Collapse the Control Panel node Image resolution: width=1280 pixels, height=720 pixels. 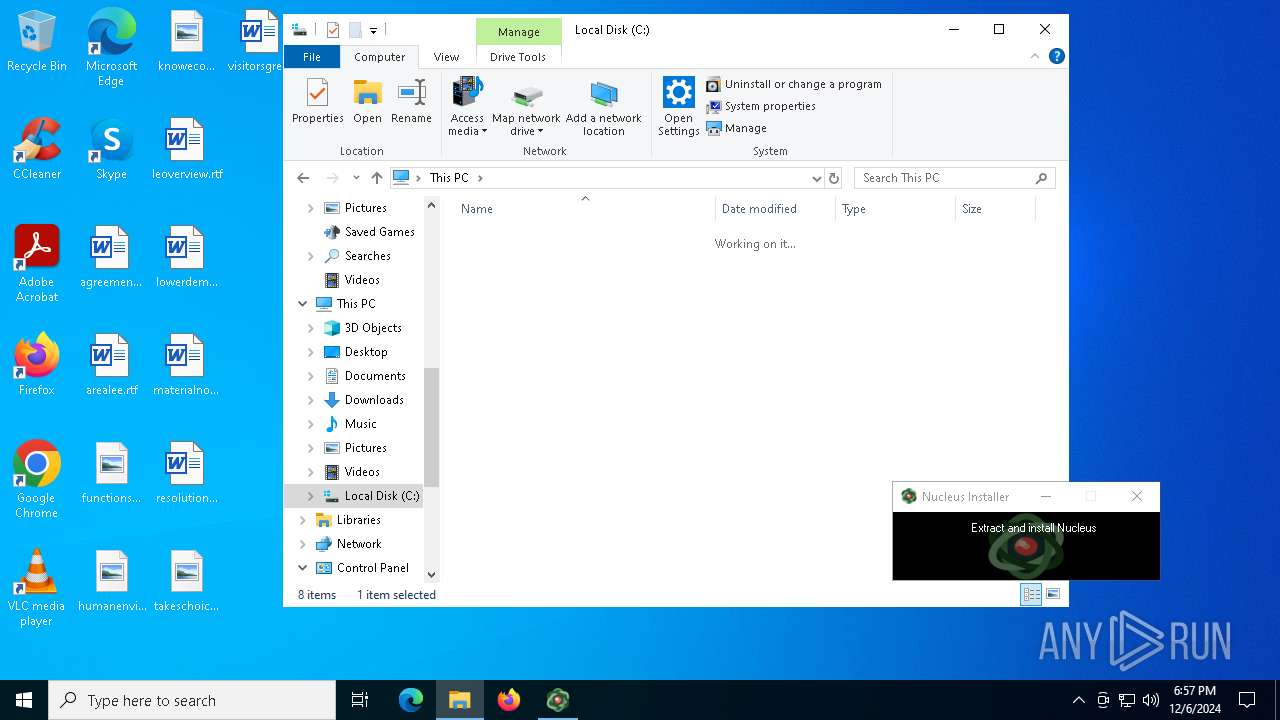(303, 568)
